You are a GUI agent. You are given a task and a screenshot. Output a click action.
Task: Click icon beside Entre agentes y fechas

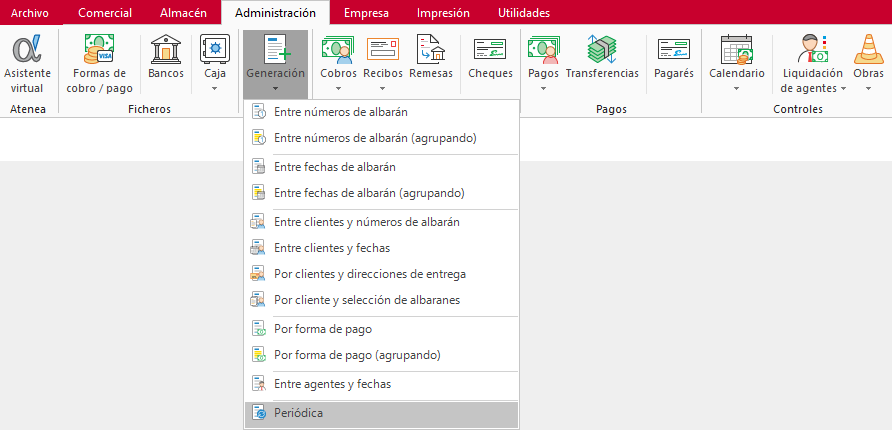point(258,384)
